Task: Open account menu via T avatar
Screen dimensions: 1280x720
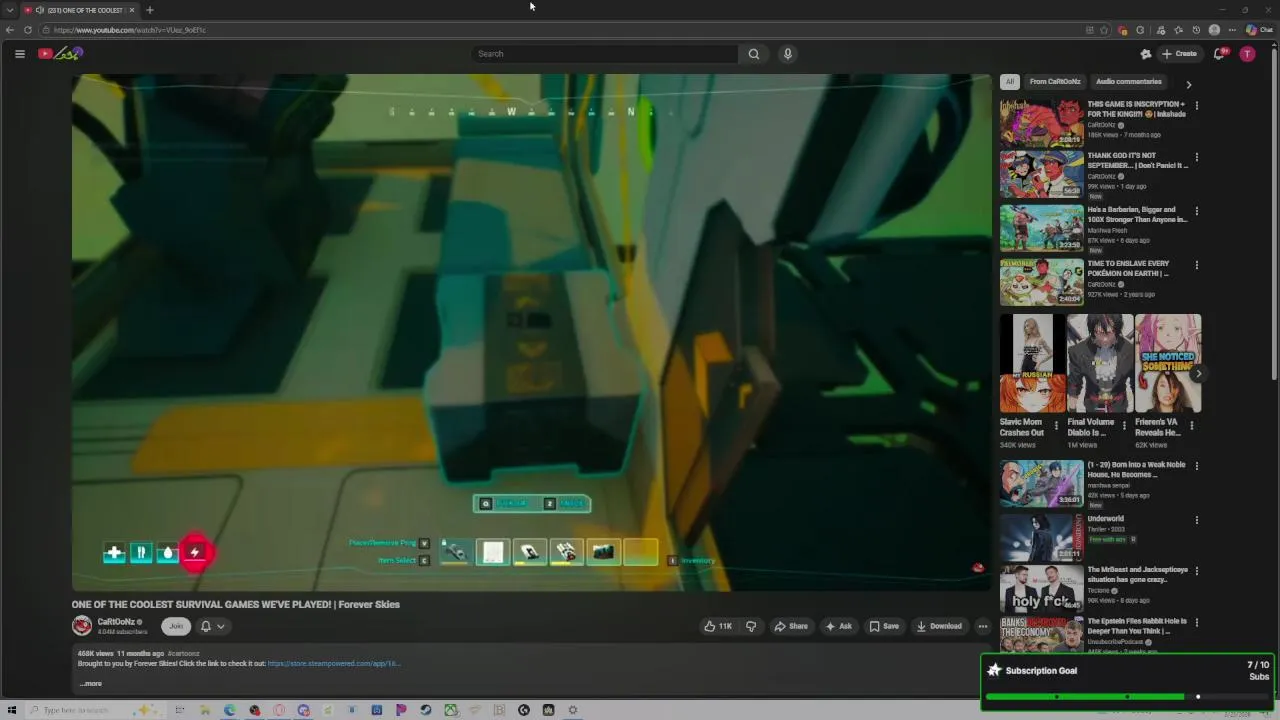Action: [x=1247, y=54]
